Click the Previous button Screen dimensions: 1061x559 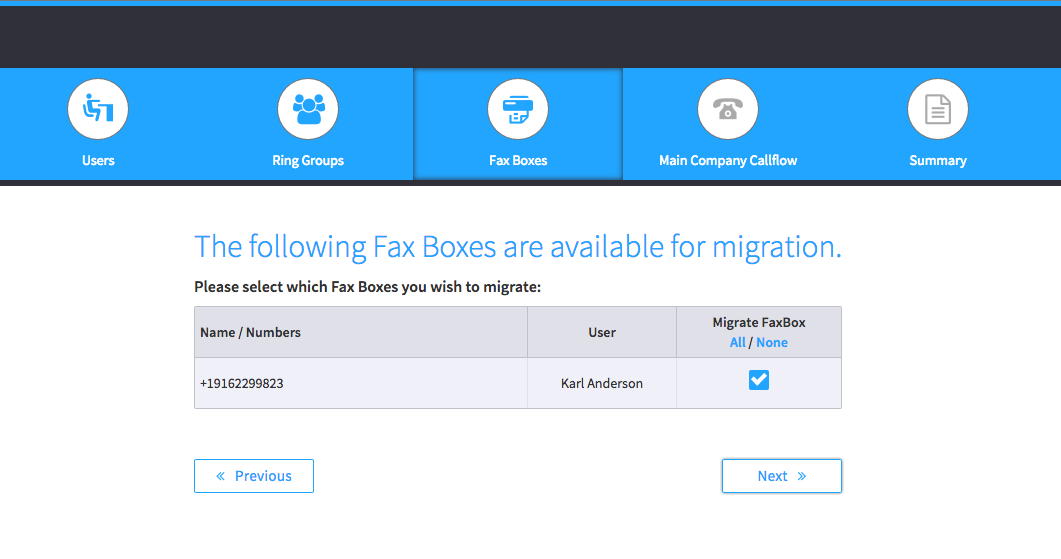tap(254, 476)
